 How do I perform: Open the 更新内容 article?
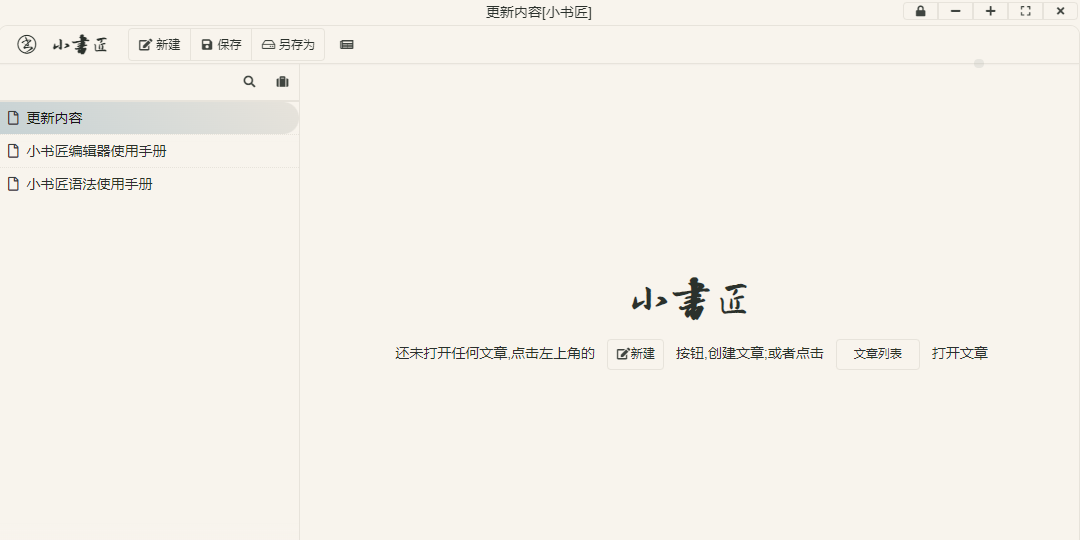[x=149, y=118]
